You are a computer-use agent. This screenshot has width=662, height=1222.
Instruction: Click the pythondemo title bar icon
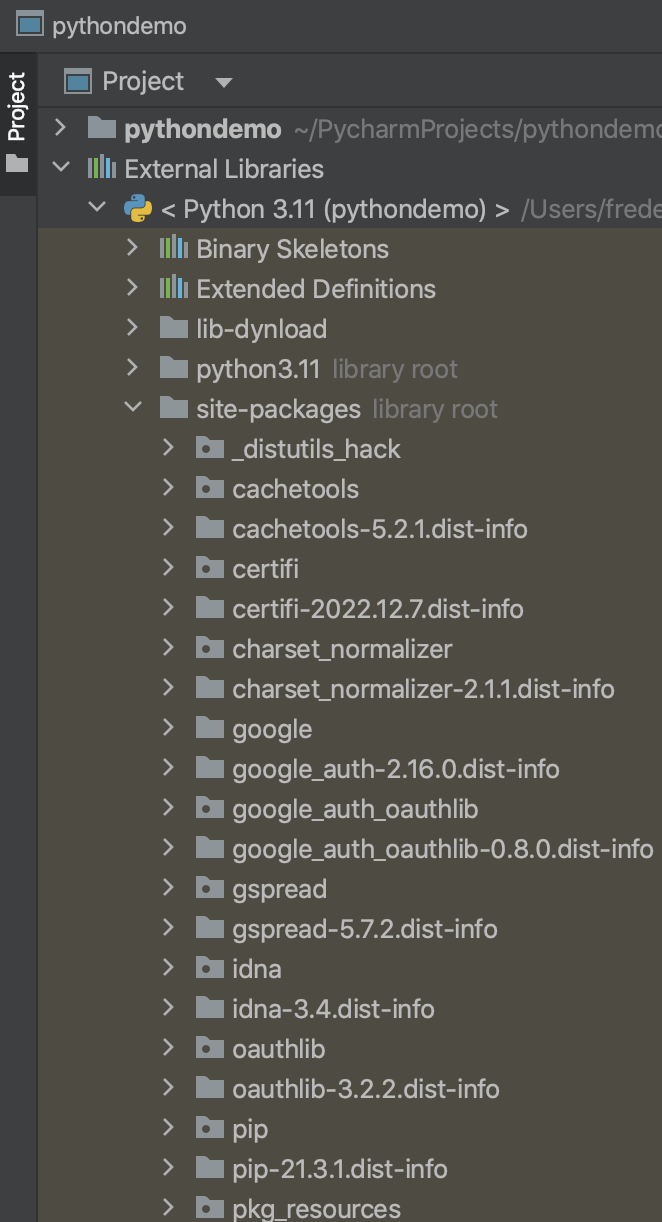[x=29, y=25]
